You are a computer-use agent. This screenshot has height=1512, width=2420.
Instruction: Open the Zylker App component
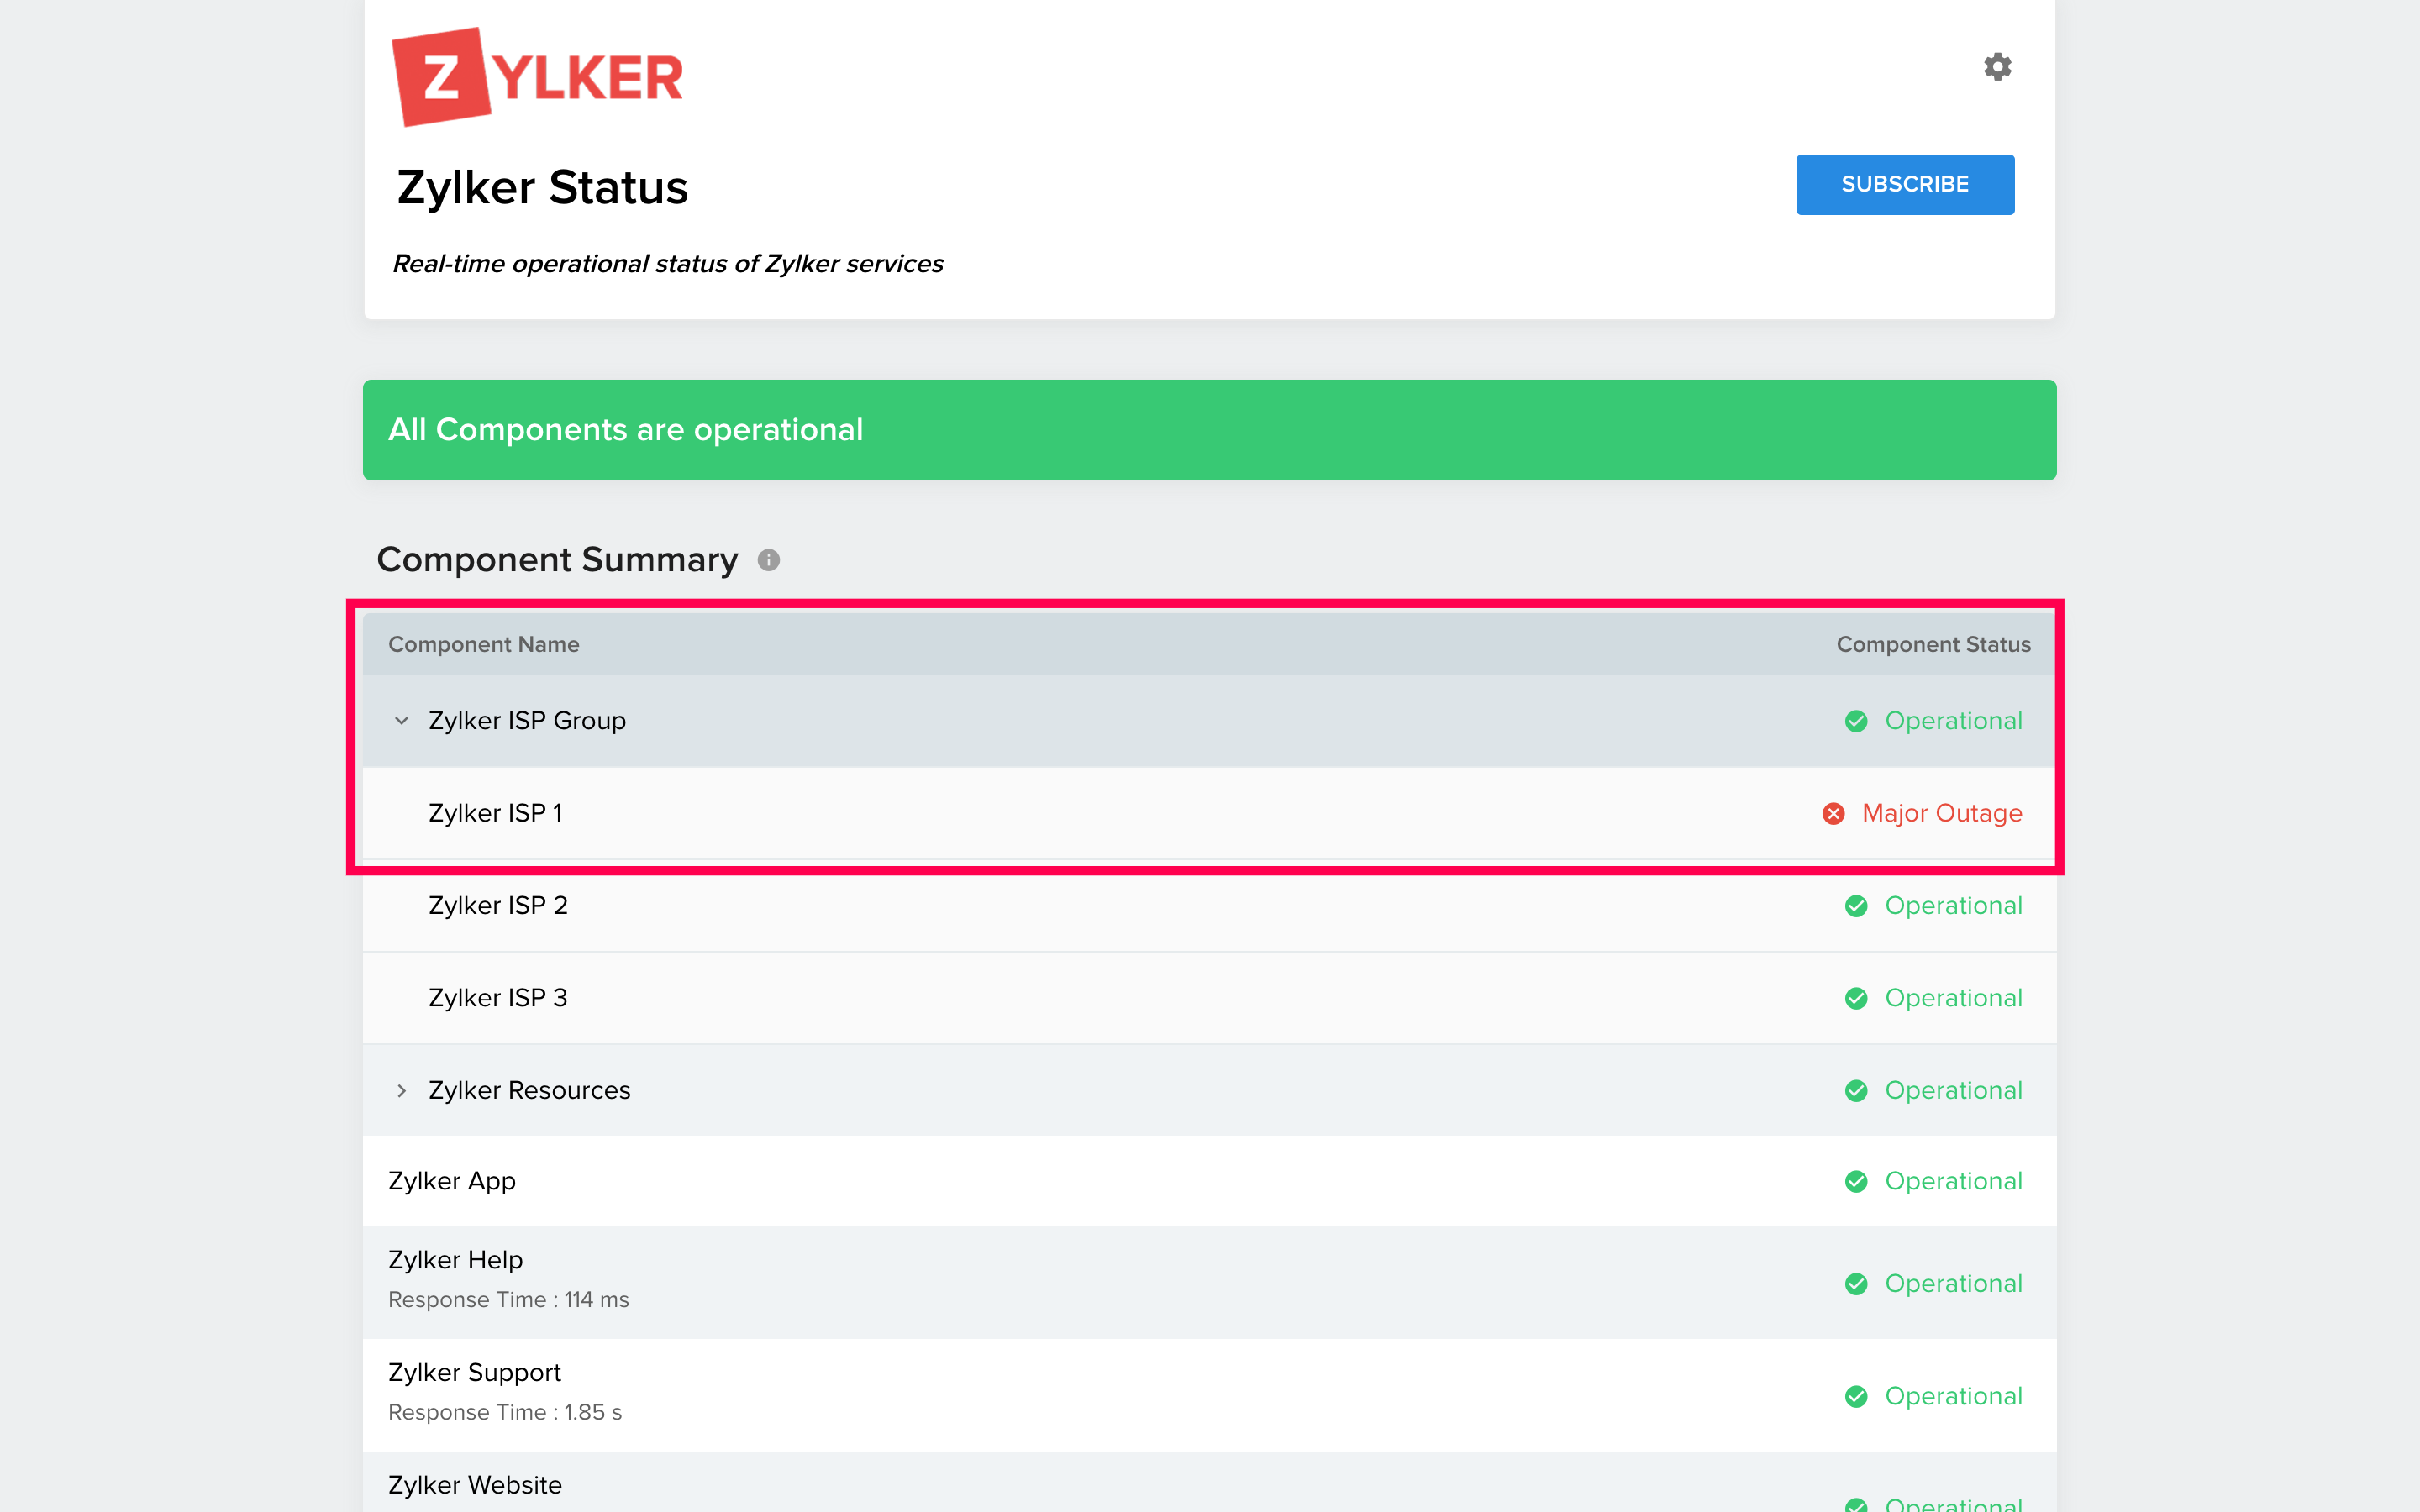[x=452, y=1181]
